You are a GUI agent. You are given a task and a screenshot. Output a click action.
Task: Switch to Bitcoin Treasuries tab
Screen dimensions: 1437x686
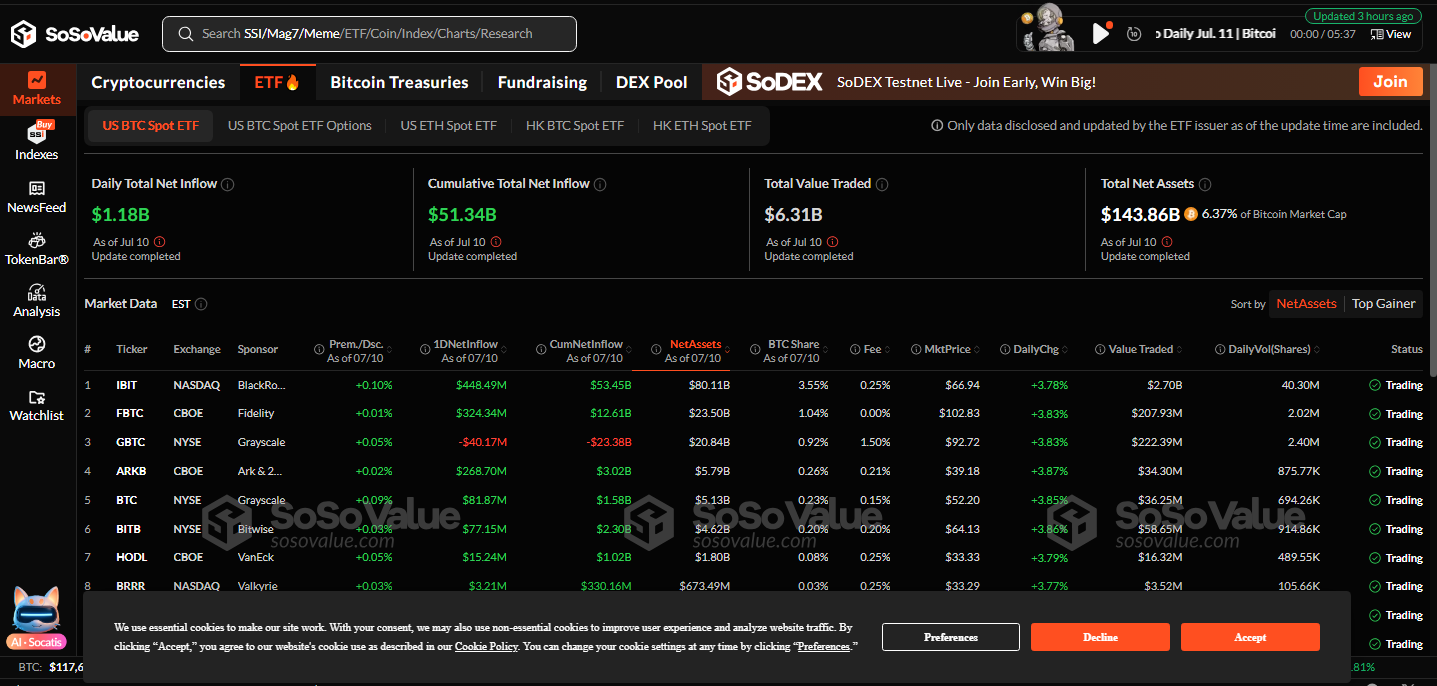coord(399,82)
